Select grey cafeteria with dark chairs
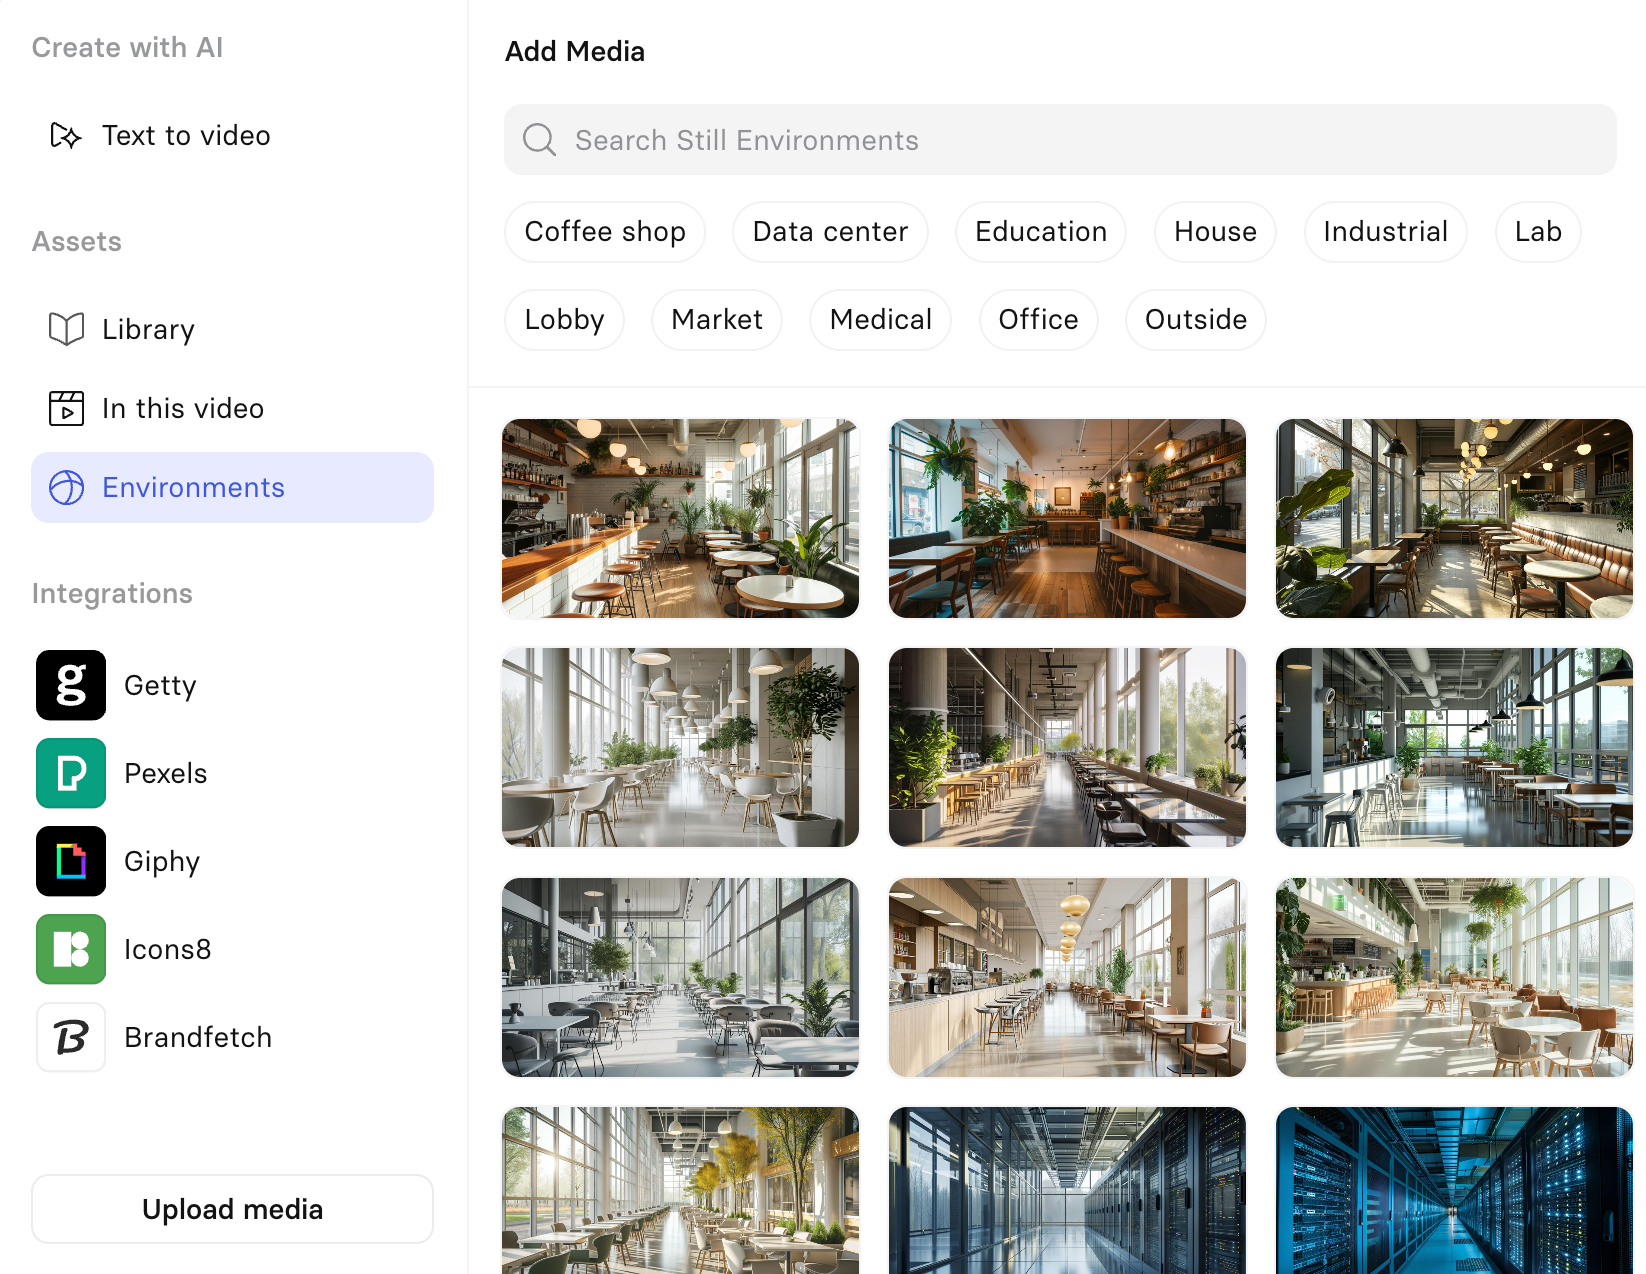The width and height of the screenshot is (1646, 1274). tap(680, 977)
